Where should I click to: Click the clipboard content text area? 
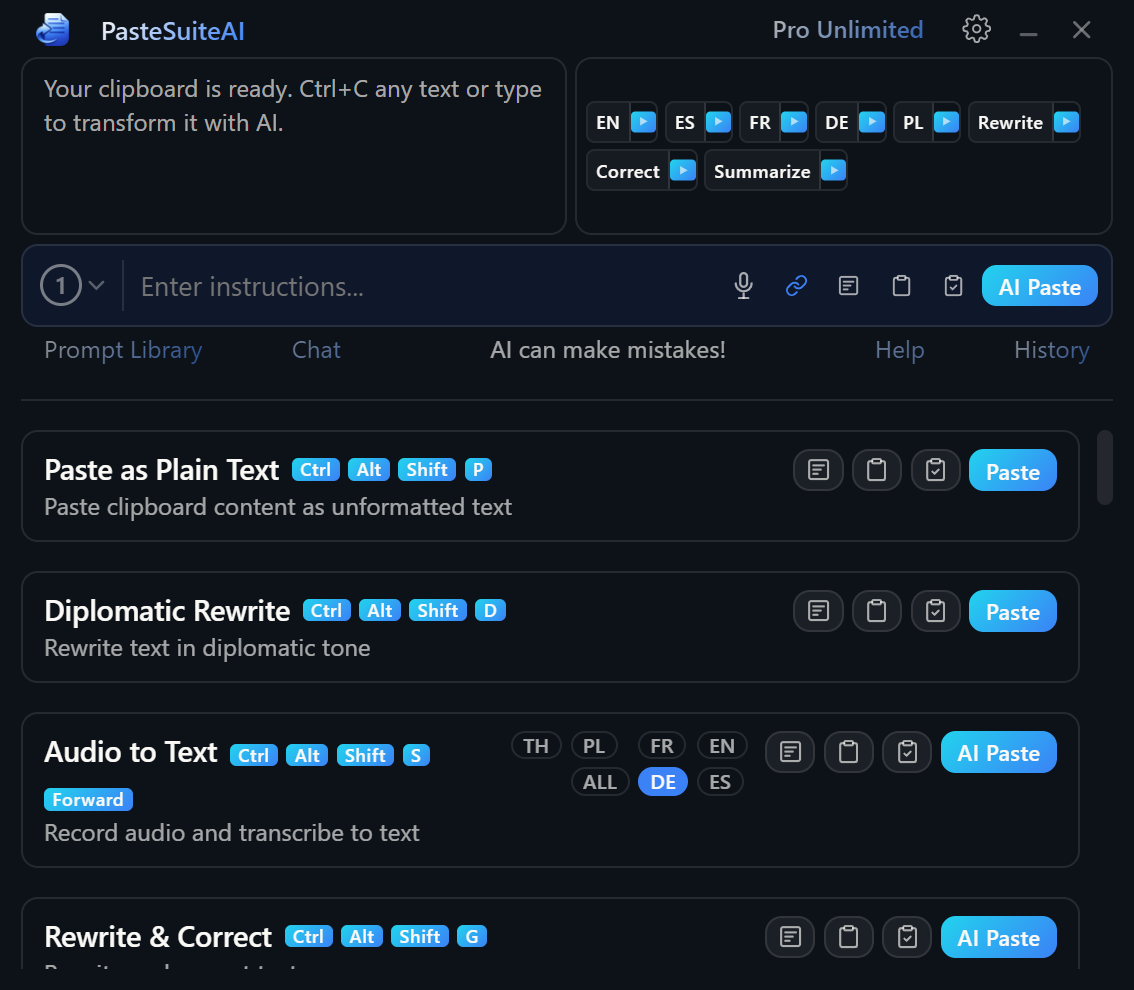click(x=294, y=146)
